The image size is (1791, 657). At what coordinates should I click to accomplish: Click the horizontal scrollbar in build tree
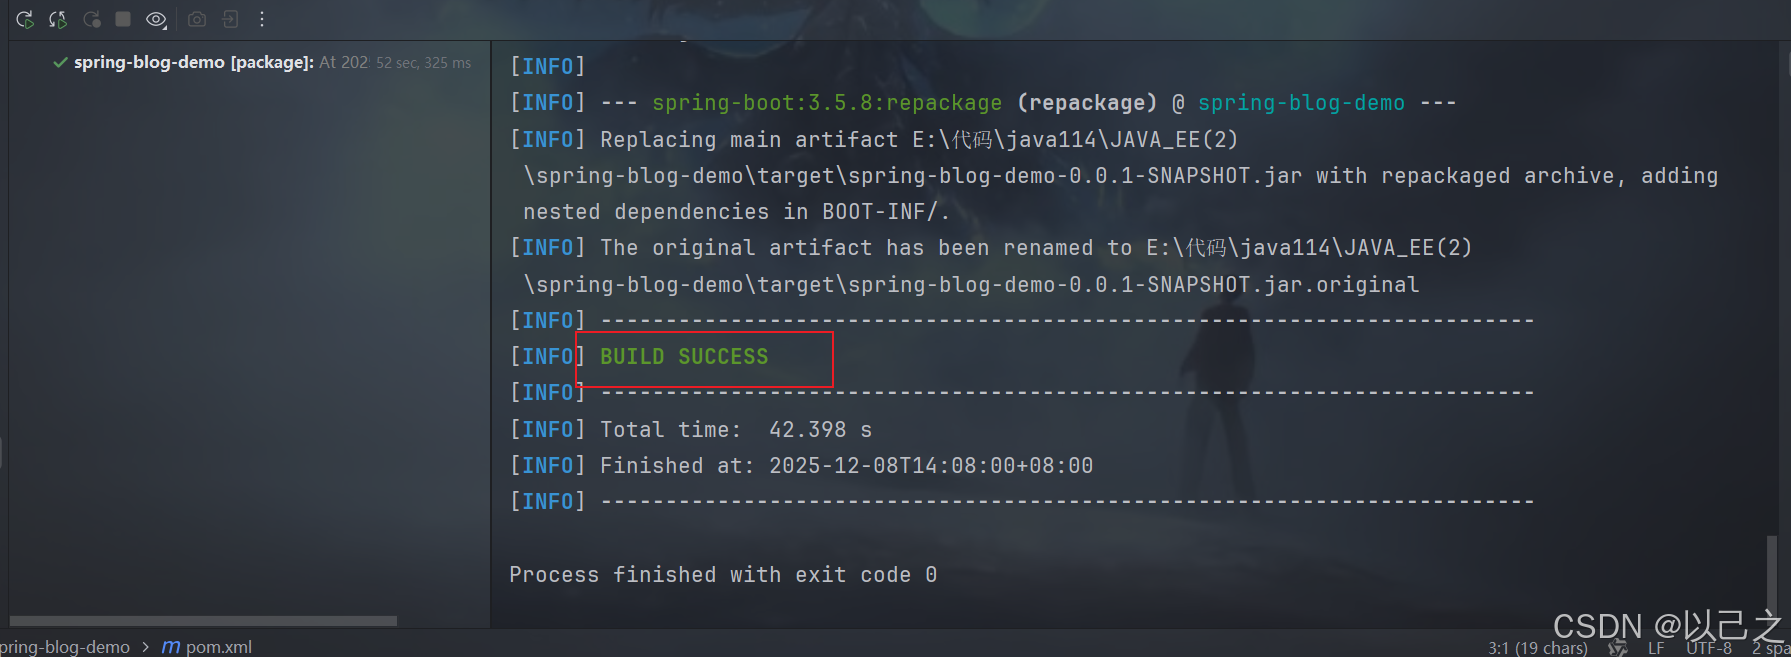click(203, 621)
